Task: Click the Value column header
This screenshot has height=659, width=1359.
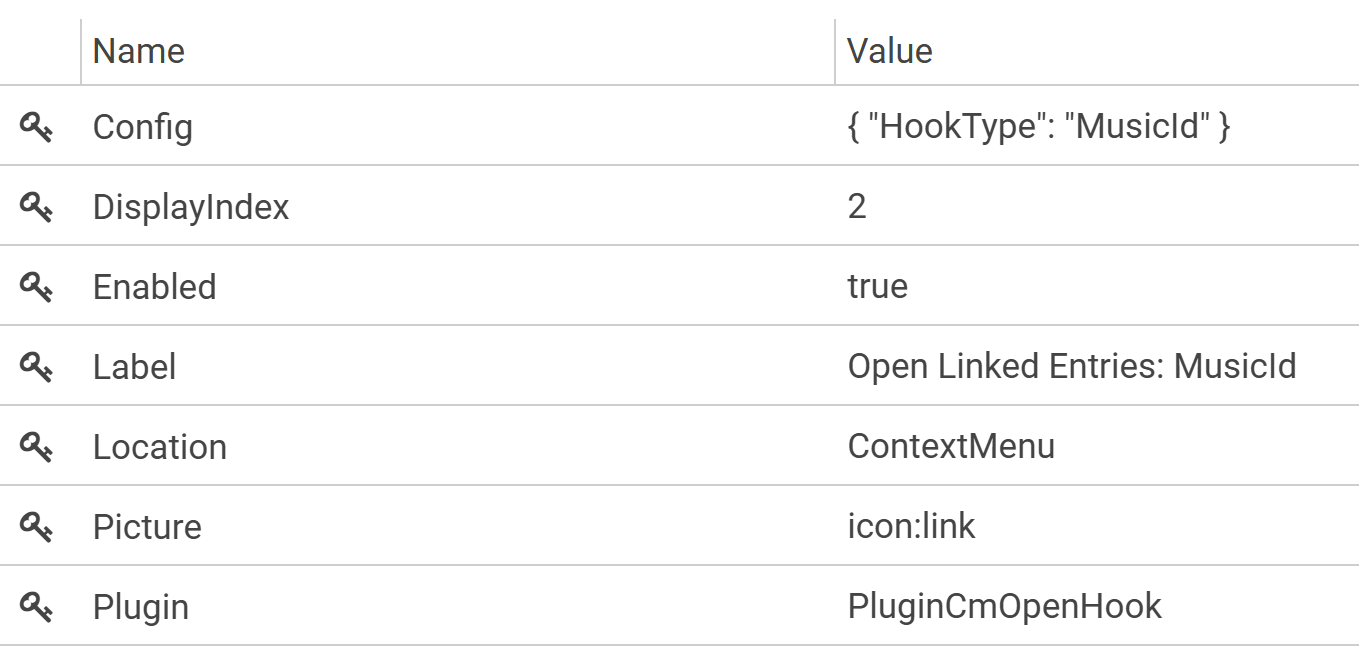Action: coord(890,51)
